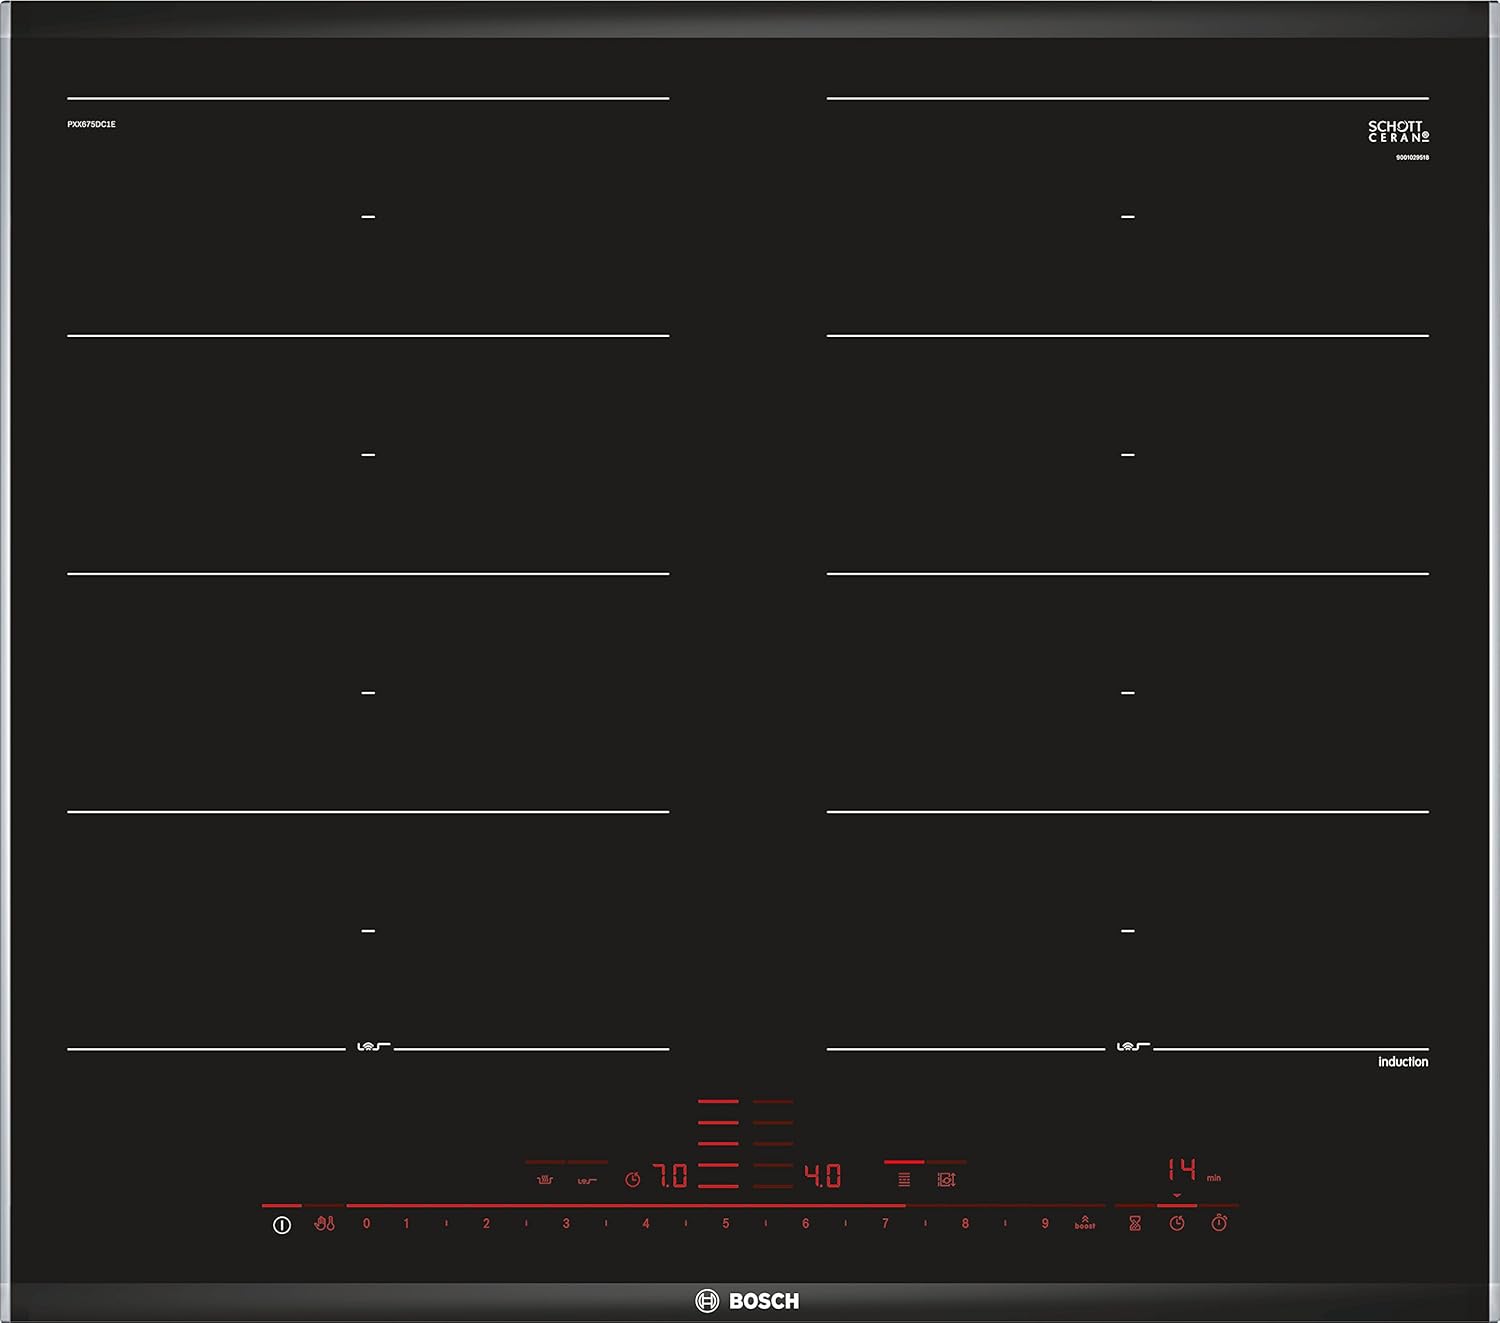The width and height of the screenshot is (1500, 1323).
Task: Tap the childproof lock hand icon
Action: [324, 1223]
